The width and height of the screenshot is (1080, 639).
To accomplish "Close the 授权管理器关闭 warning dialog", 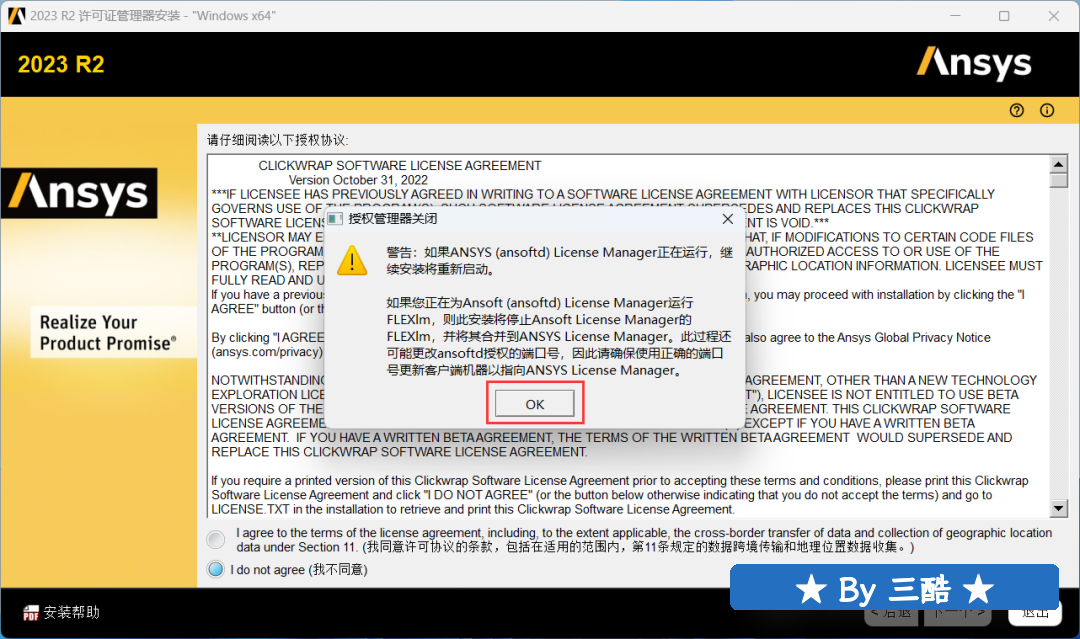I will [x=727, y=219].
